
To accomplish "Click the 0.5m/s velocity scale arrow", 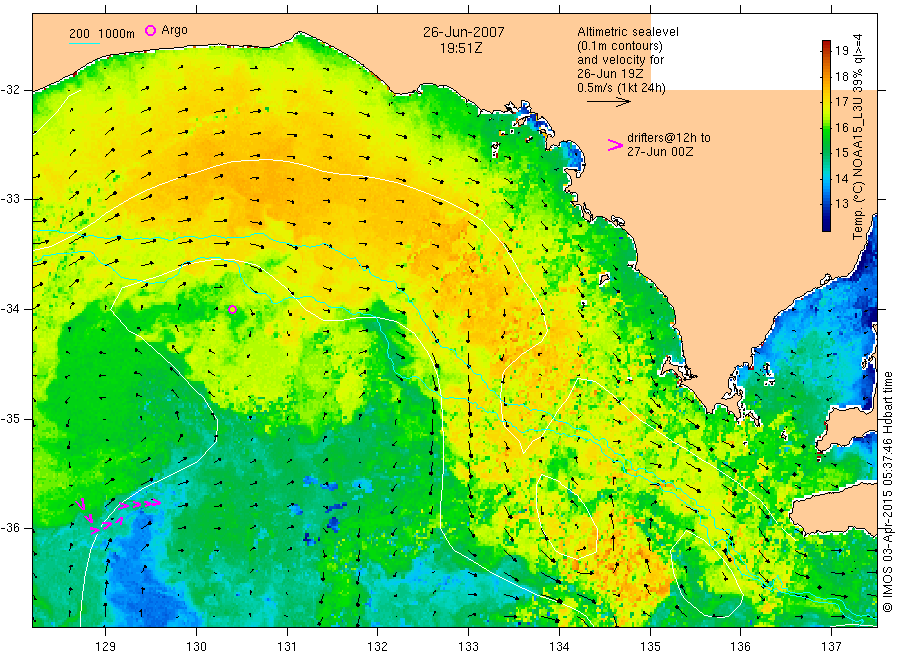I will click(x=608, y=102).
